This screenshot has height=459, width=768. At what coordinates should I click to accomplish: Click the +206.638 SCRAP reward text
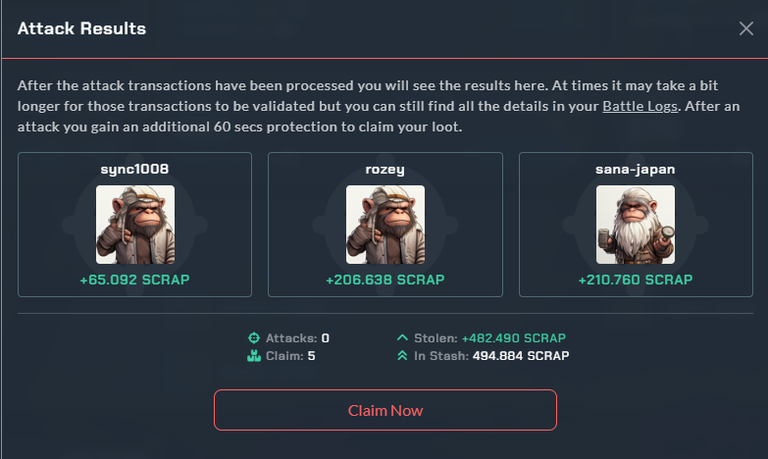[x=385, y=280]
